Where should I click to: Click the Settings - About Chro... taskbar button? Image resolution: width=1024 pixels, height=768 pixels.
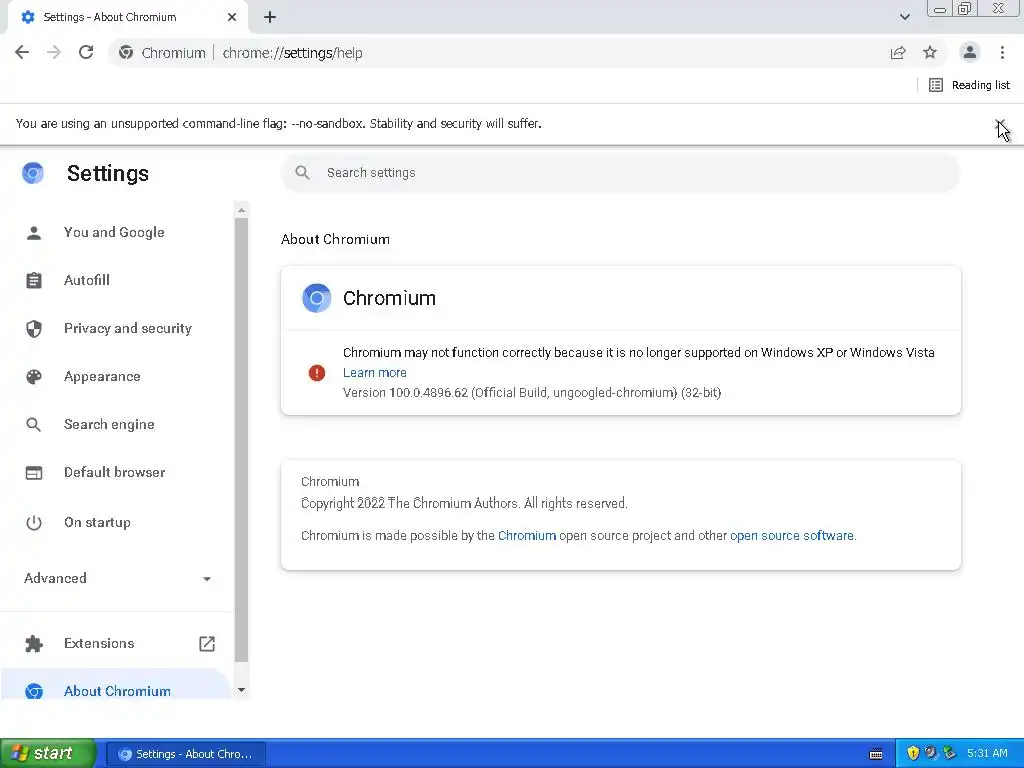tap(185, 754)
